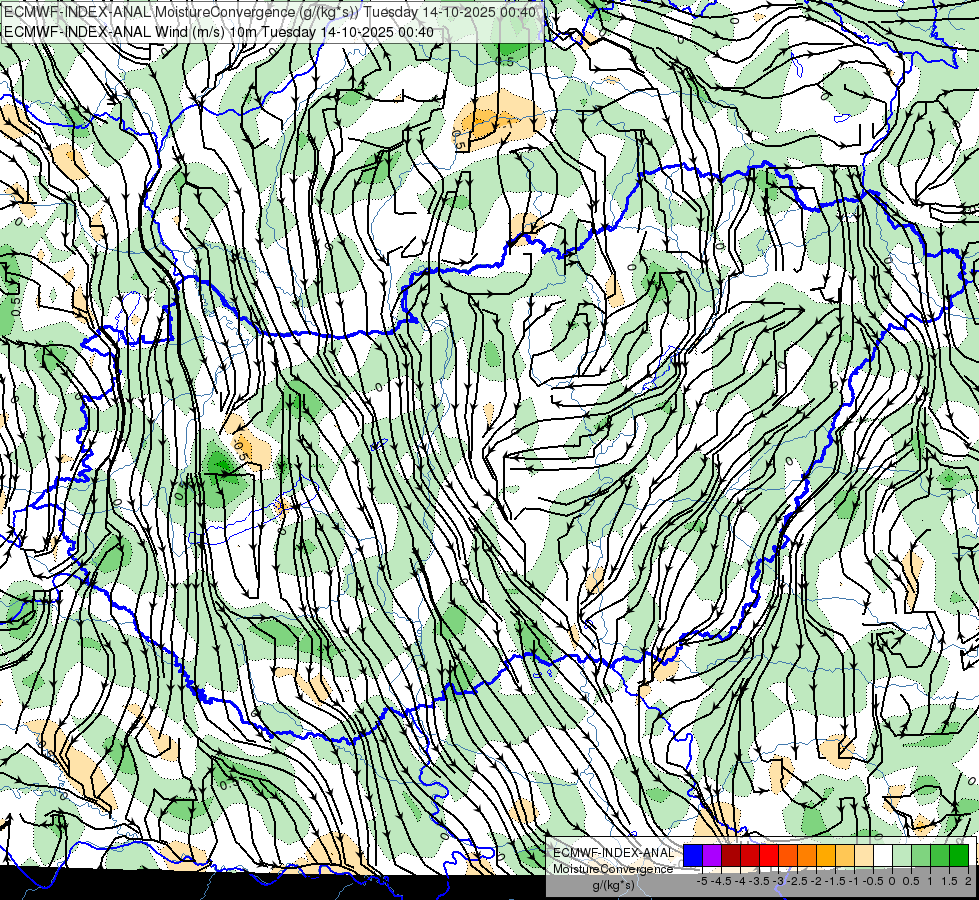Select the pale peach swatch from -1 to -0.5
This screenshot has width=979, height=900.
pyautogui.click(x=864, y=855)
